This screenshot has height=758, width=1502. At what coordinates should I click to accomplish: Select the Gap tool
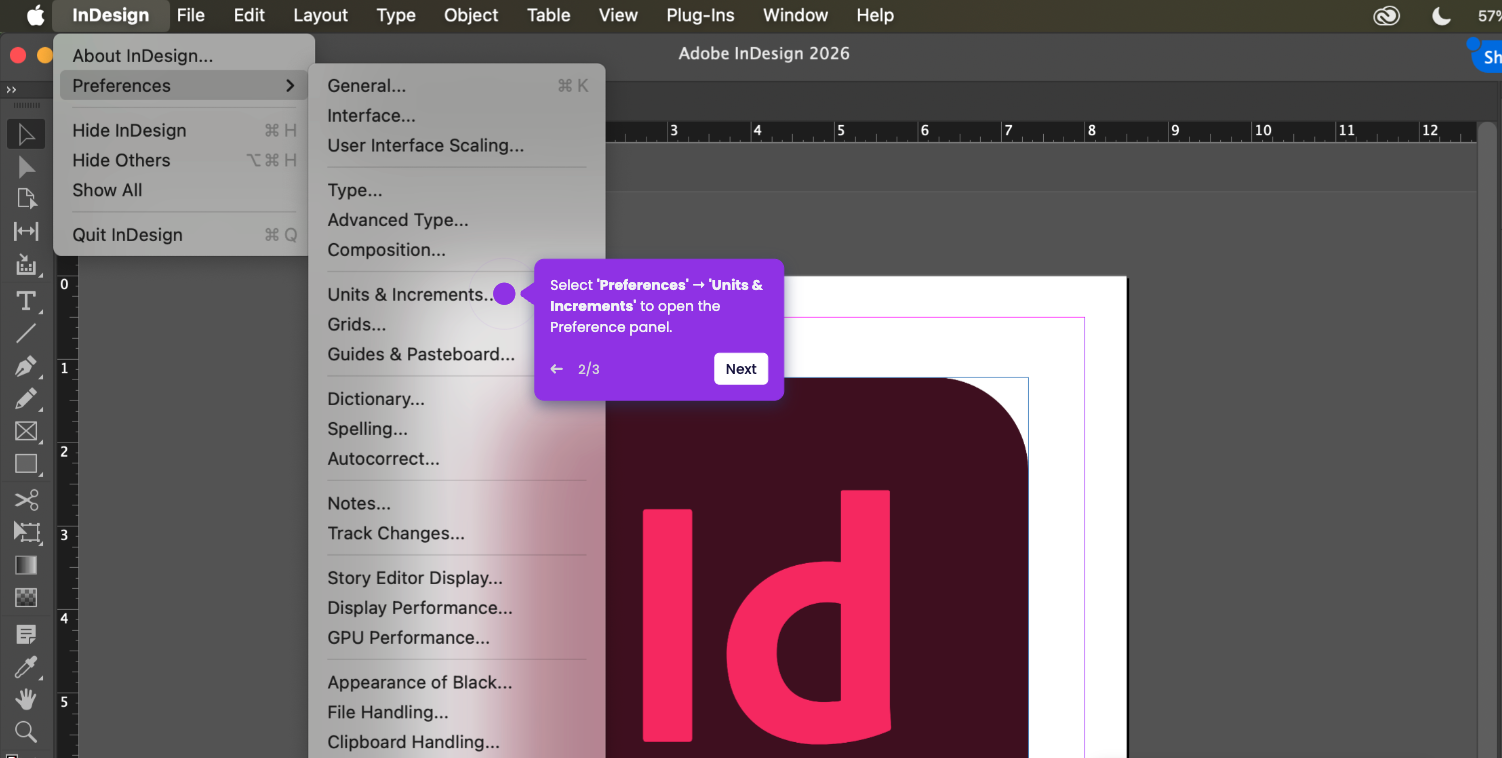pos(26,232)
